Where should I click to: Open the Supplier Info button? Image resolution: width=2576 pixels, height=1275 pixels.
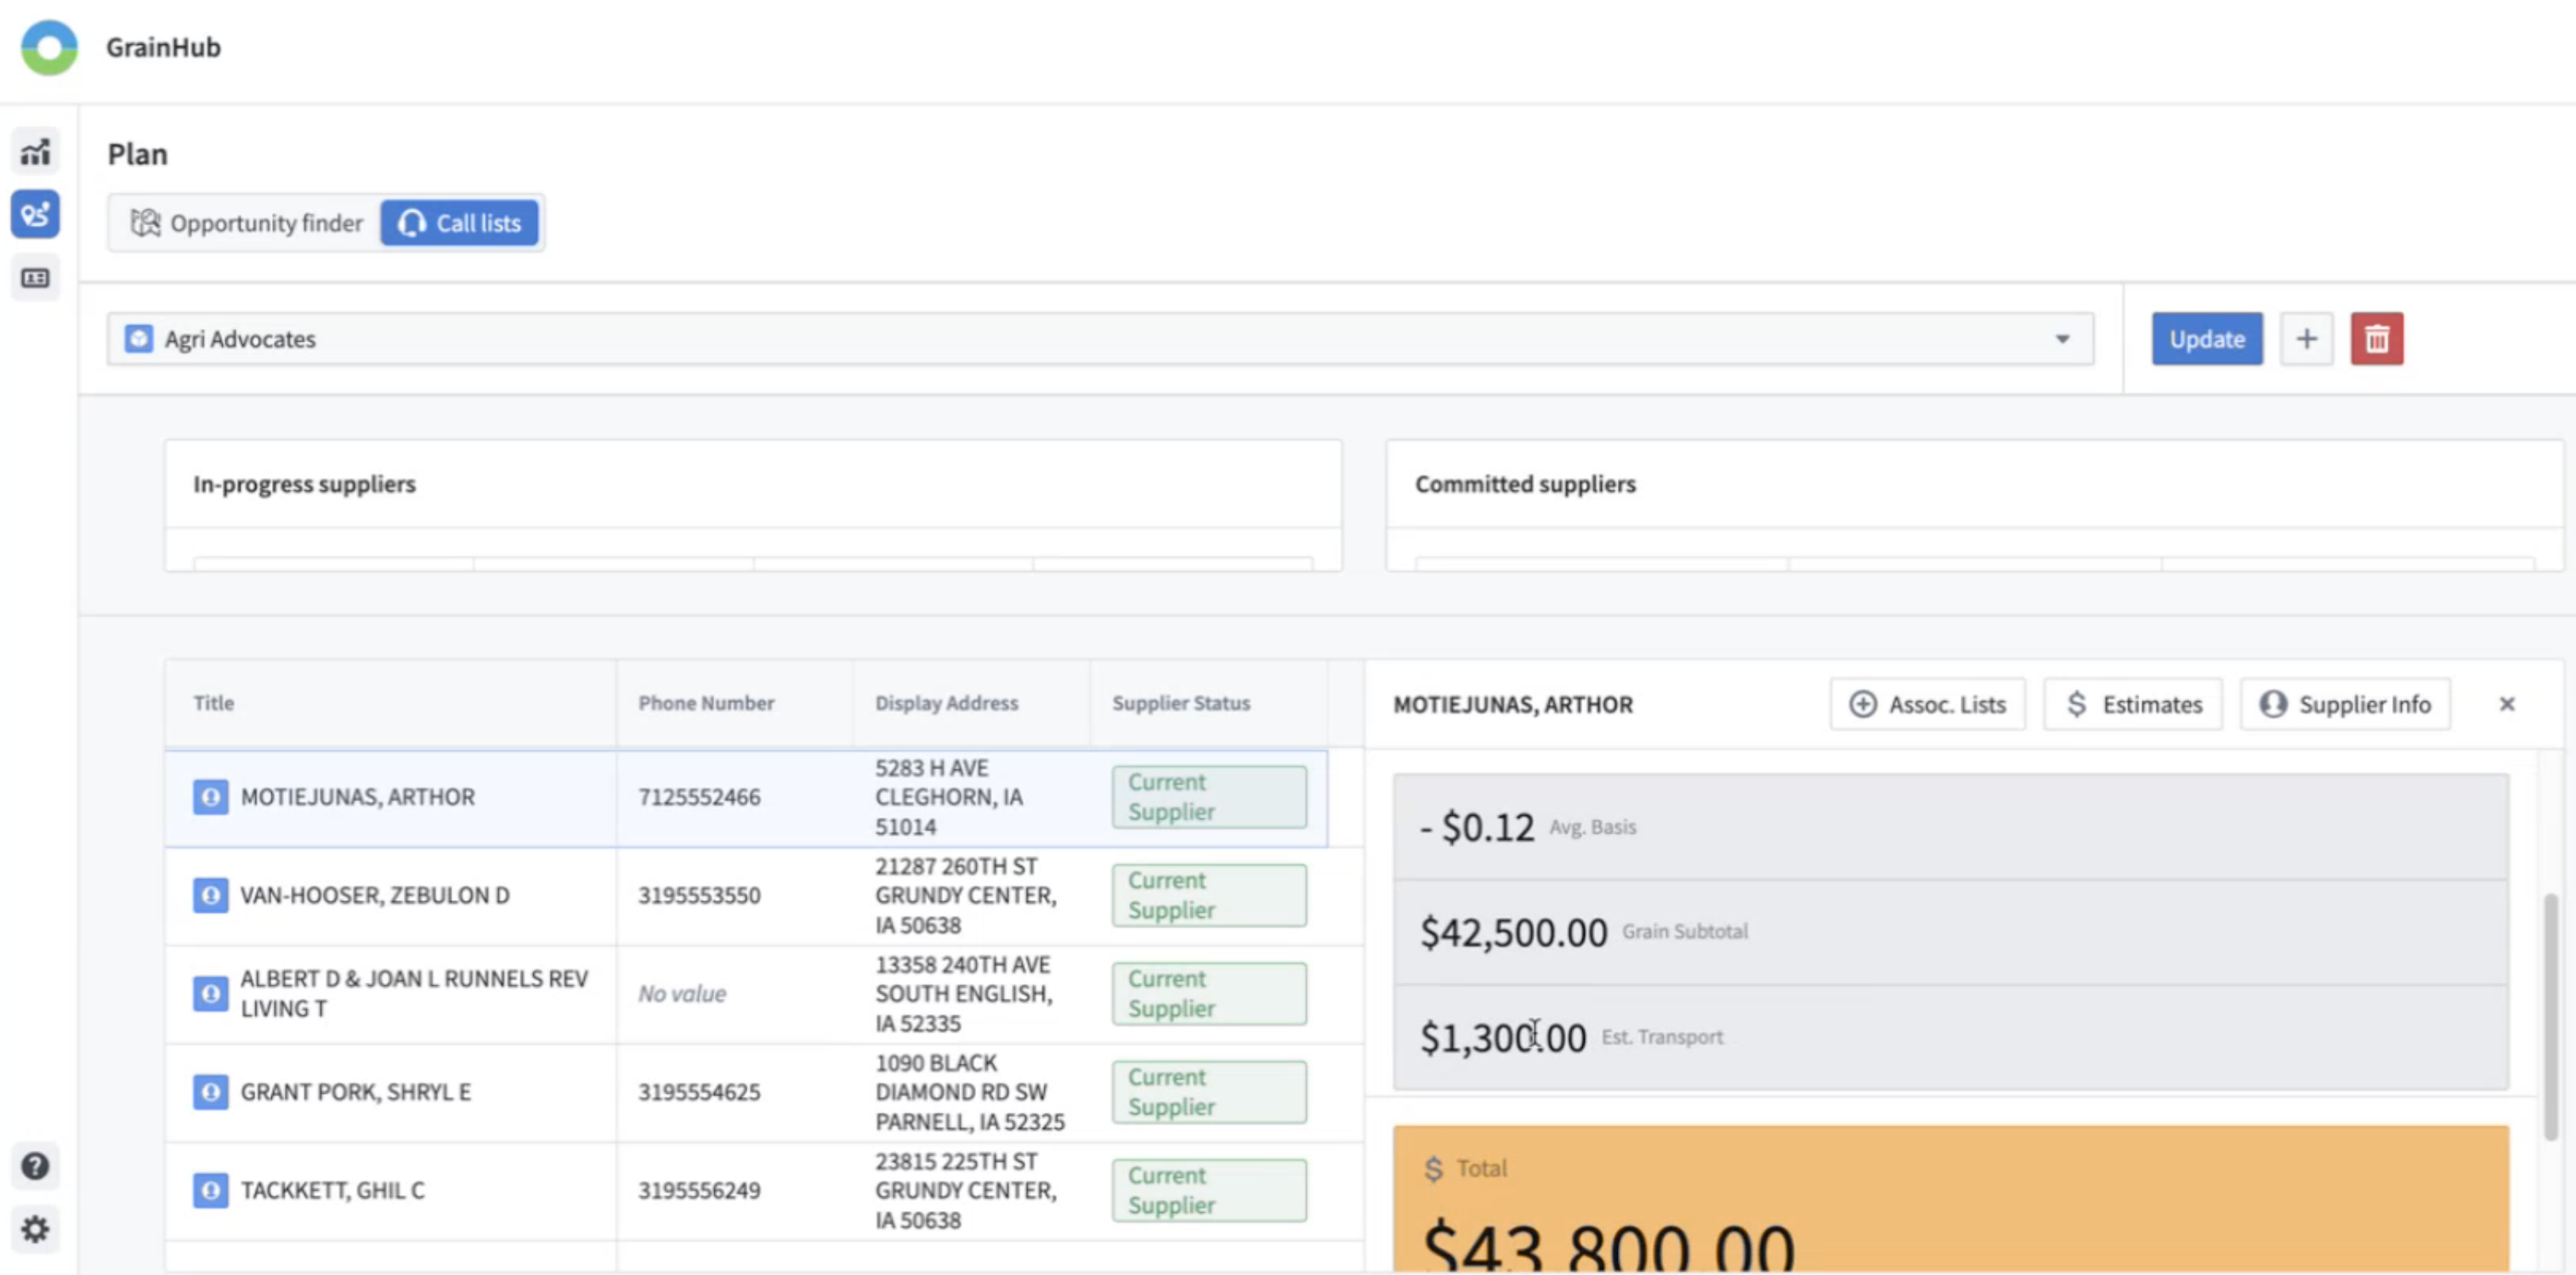(2344, 704)
